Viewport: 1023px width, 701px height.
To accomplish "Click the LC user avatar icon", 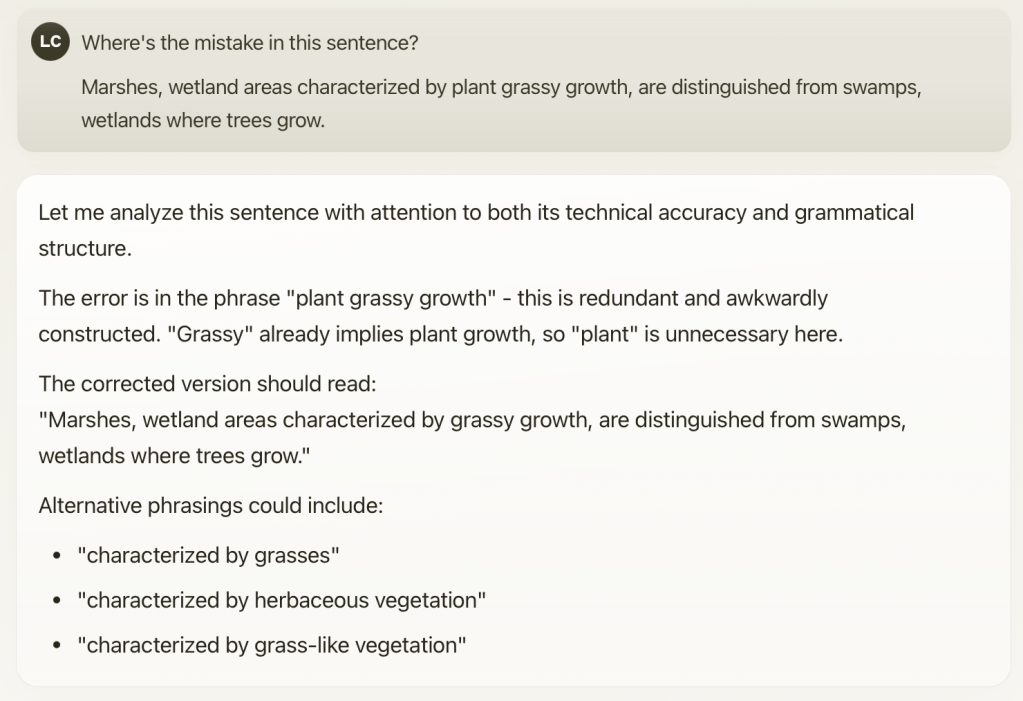I will (x=50, y=43).
